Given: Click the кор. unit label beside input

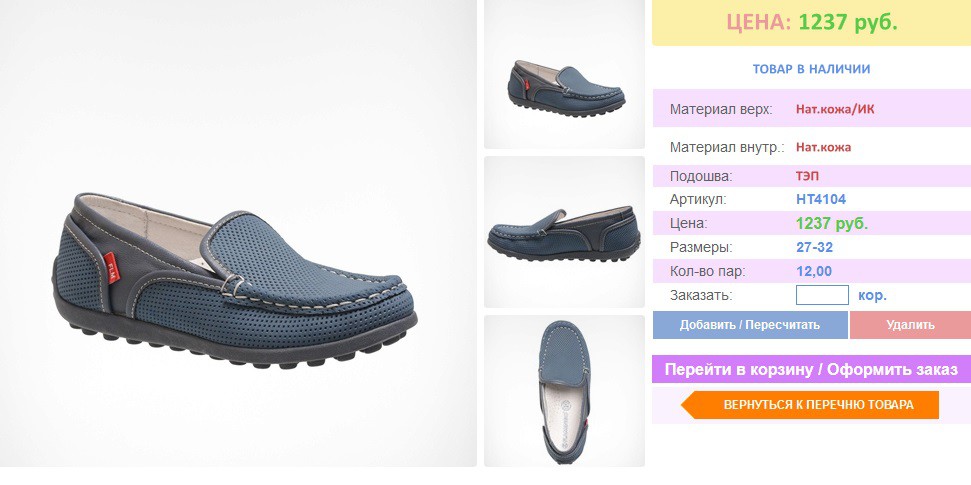Looking at the screenshot, I should [872, 295].
